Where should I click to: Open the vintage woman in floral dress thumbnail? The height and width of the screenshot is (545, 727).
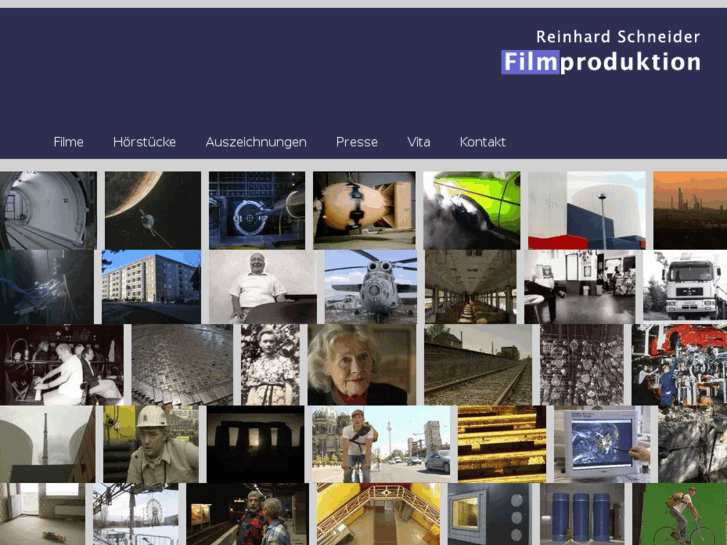(270, 365)
